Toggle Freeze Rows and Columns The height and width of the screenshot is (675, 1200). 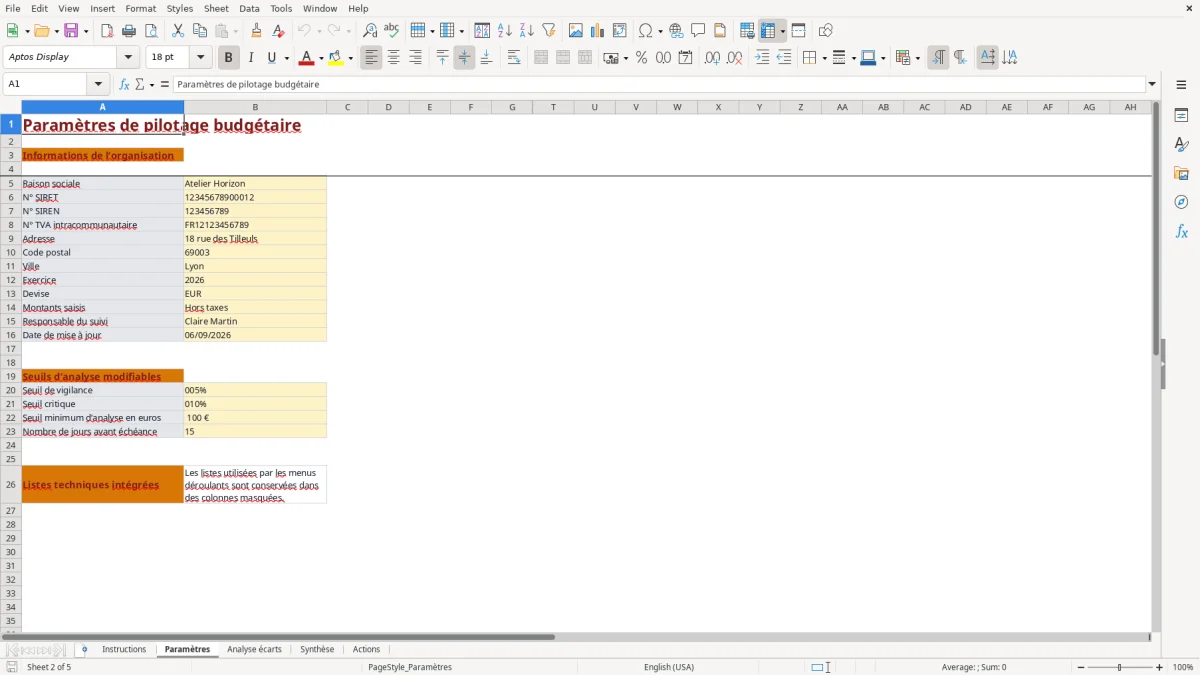pos(768,31)
